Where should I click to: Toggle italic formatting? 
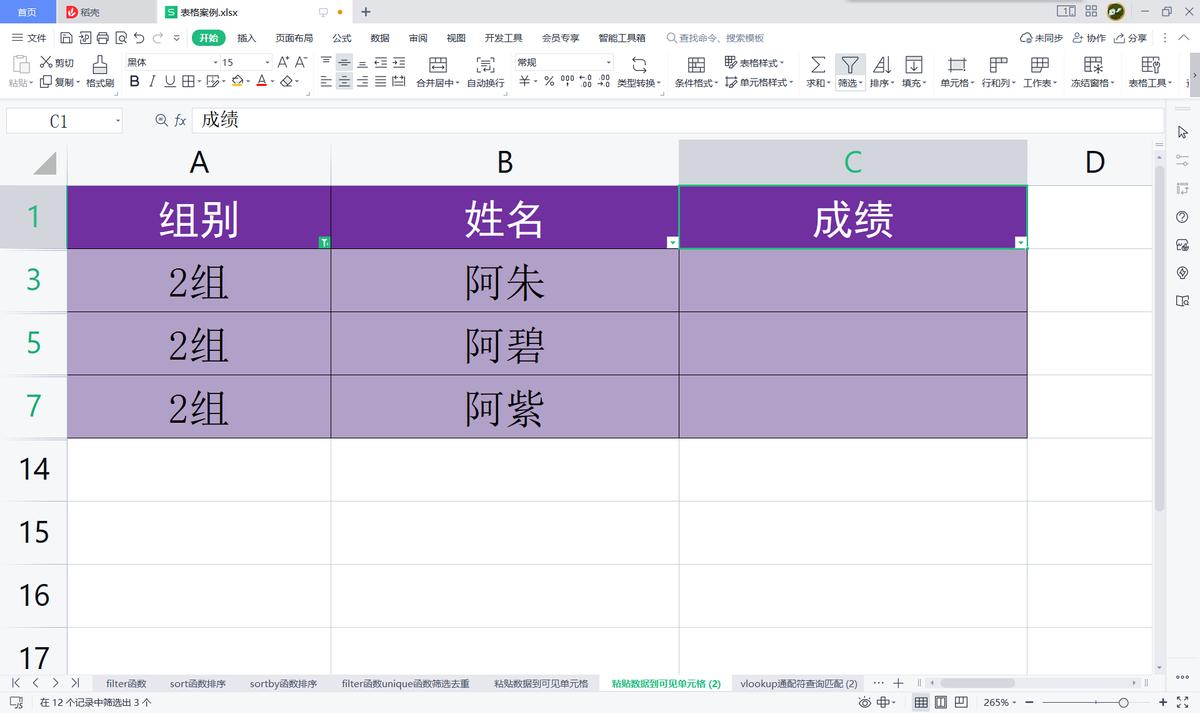point(151,81)
